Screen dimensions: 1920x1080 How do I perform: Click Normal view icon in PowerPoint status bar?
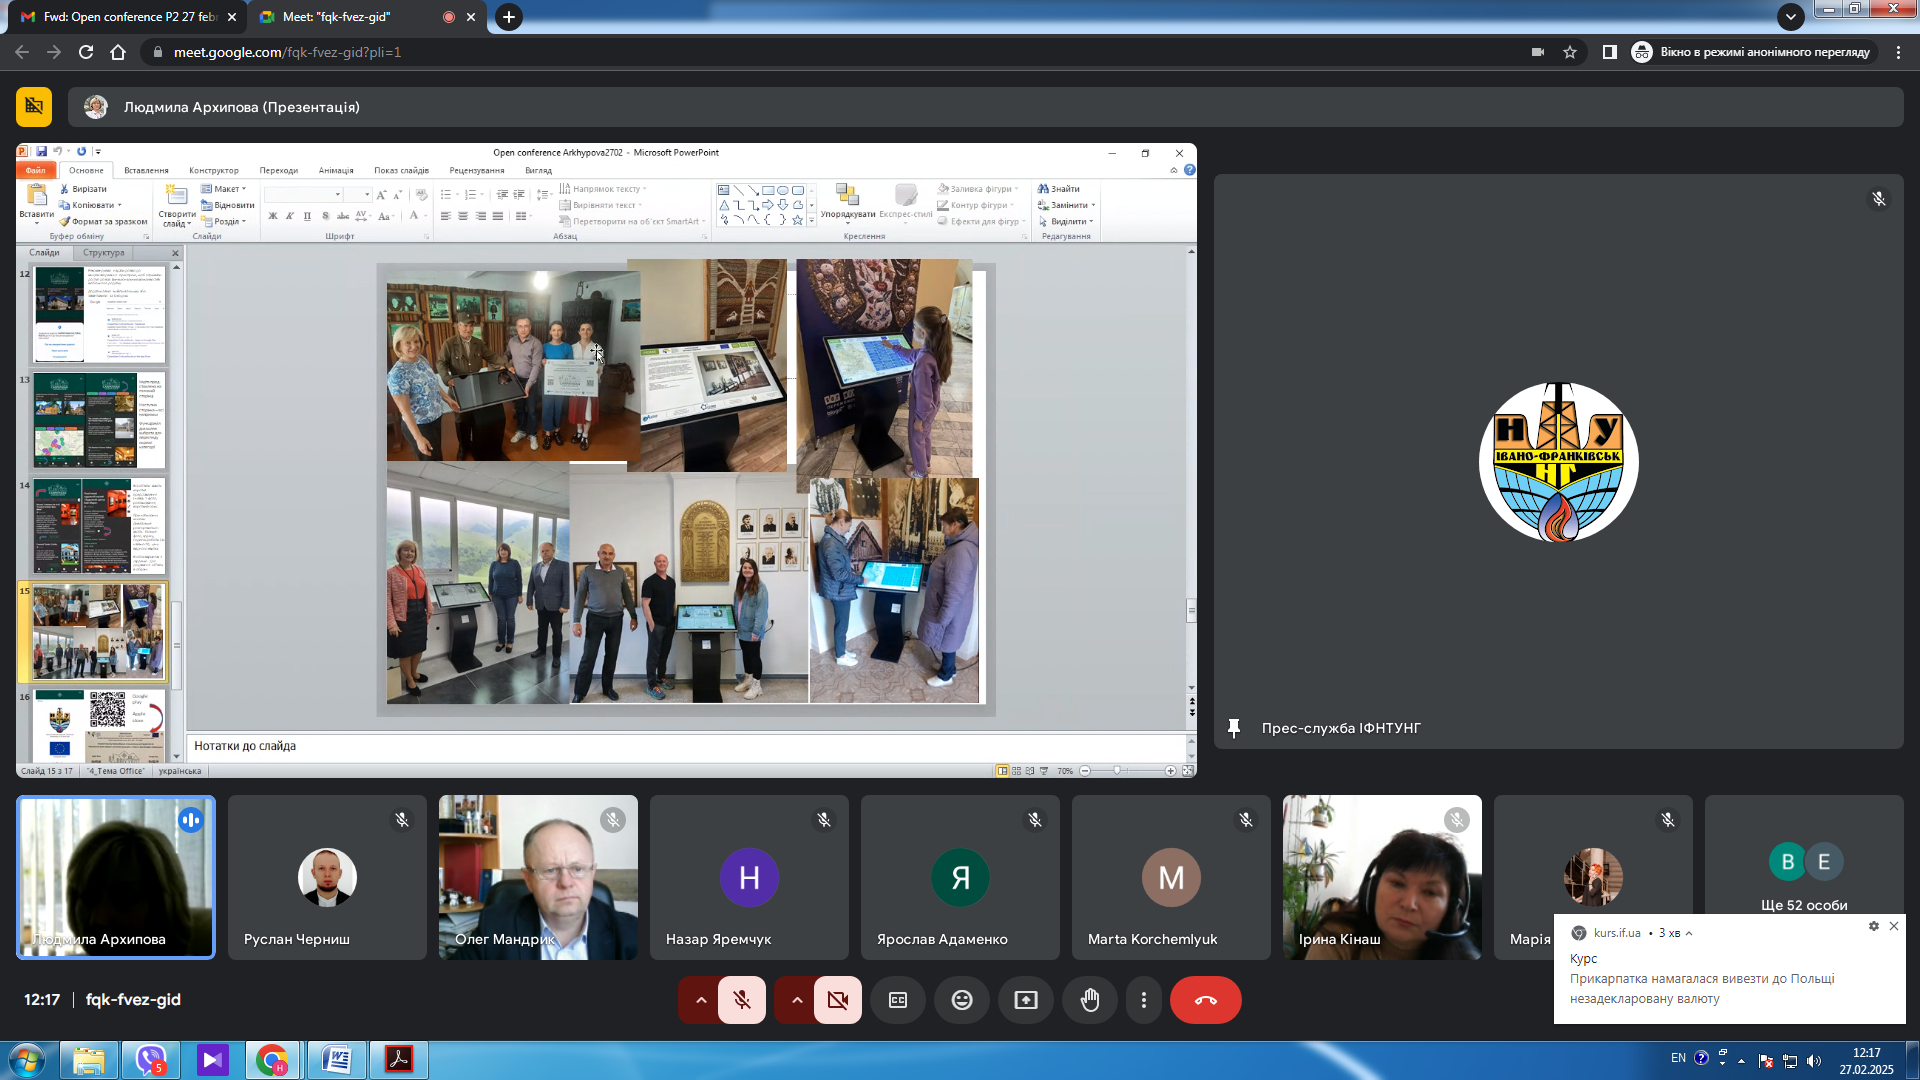(x=1002, y=771)
